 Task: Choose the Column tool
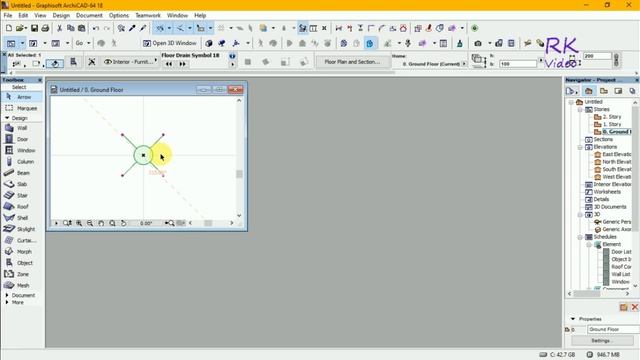click(x=22, y=162)
